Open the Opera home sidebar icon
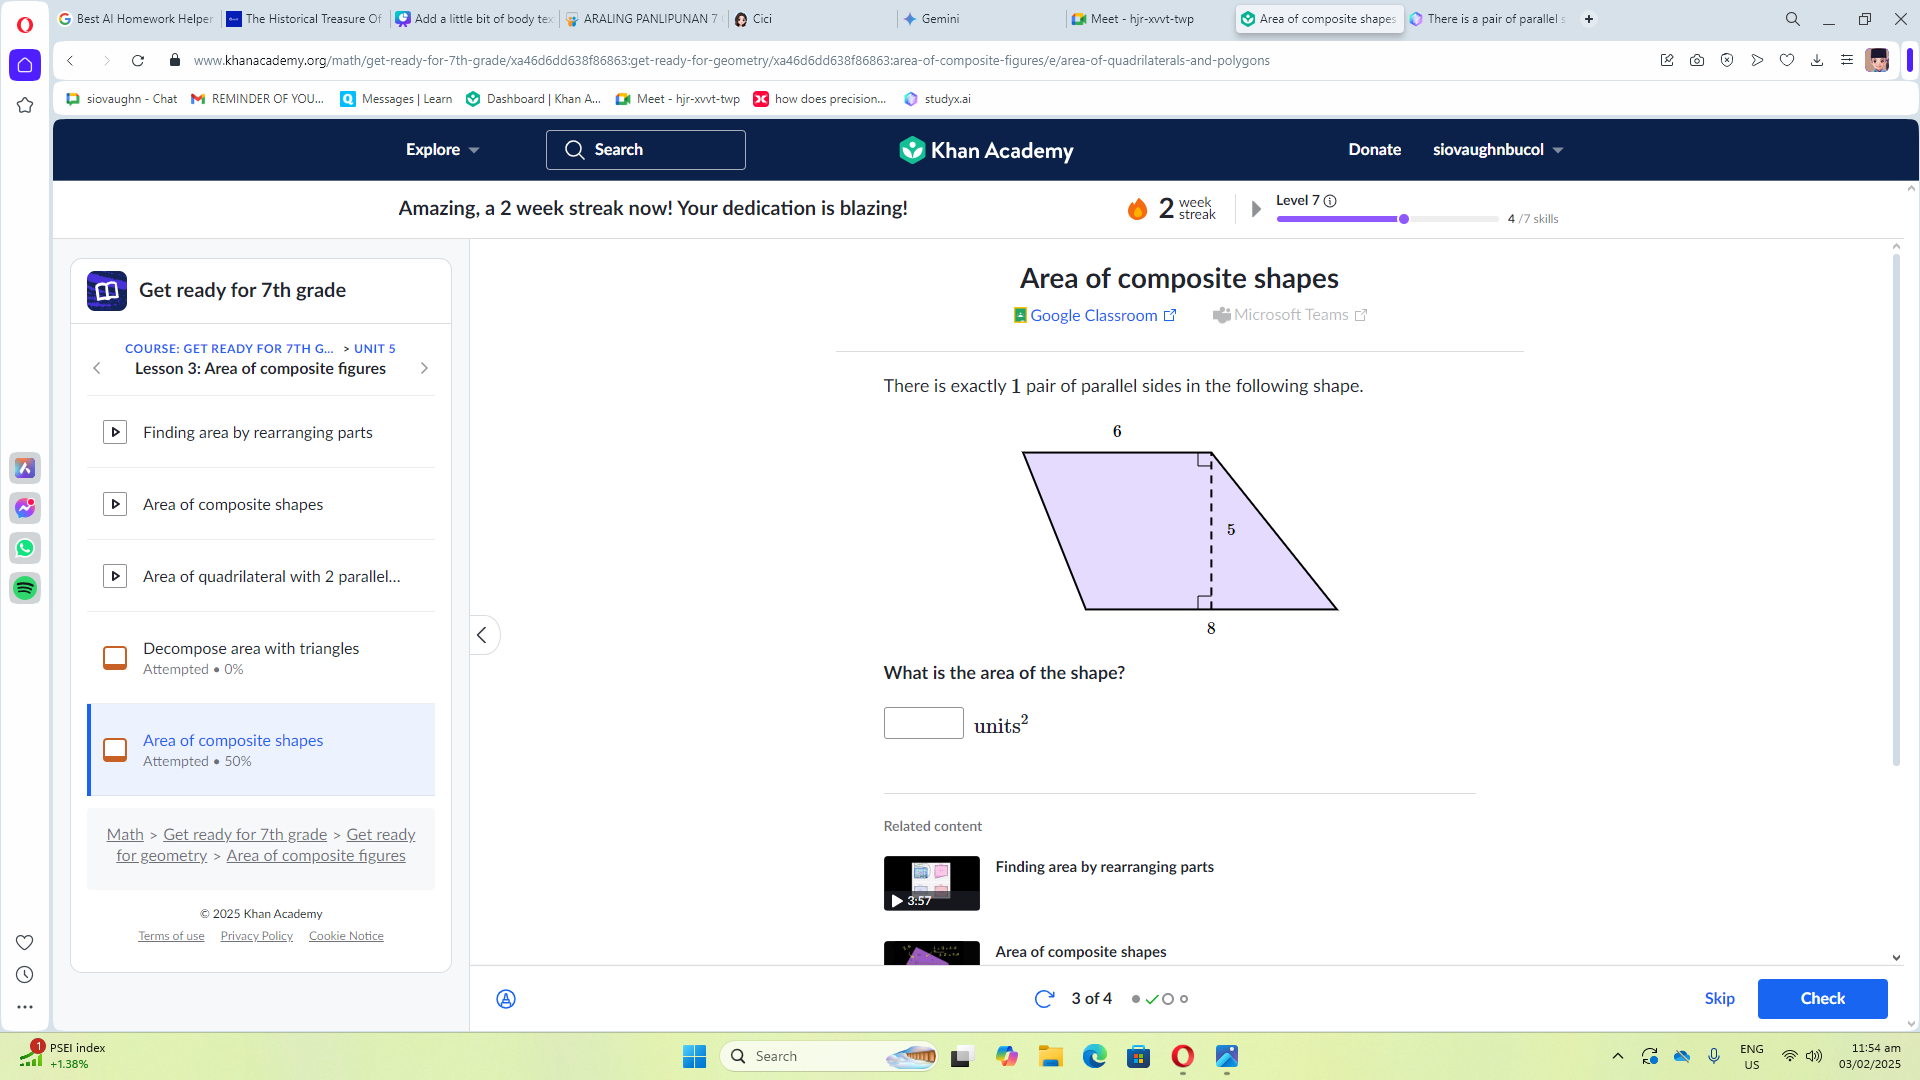 point(25,65)
